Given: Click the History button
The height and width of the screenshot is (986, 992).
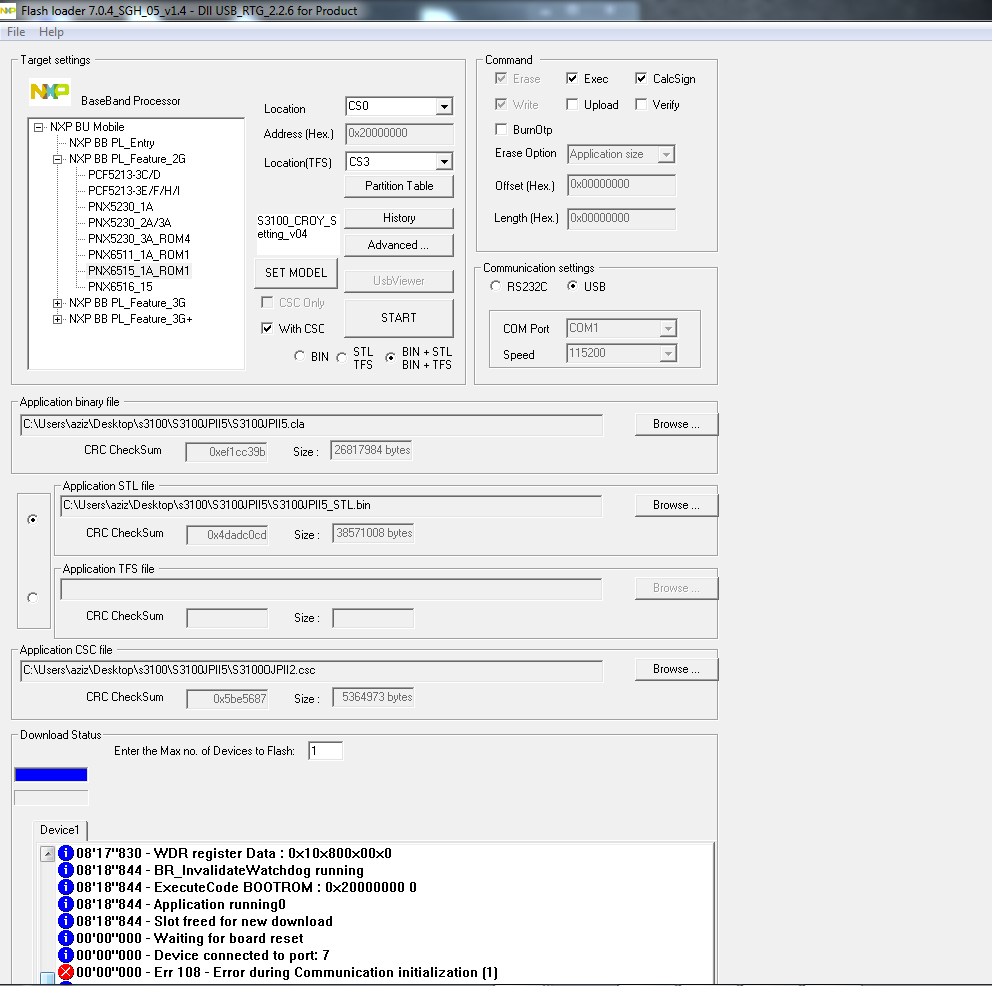Looking at the screenshot, I should pos(399,218).
